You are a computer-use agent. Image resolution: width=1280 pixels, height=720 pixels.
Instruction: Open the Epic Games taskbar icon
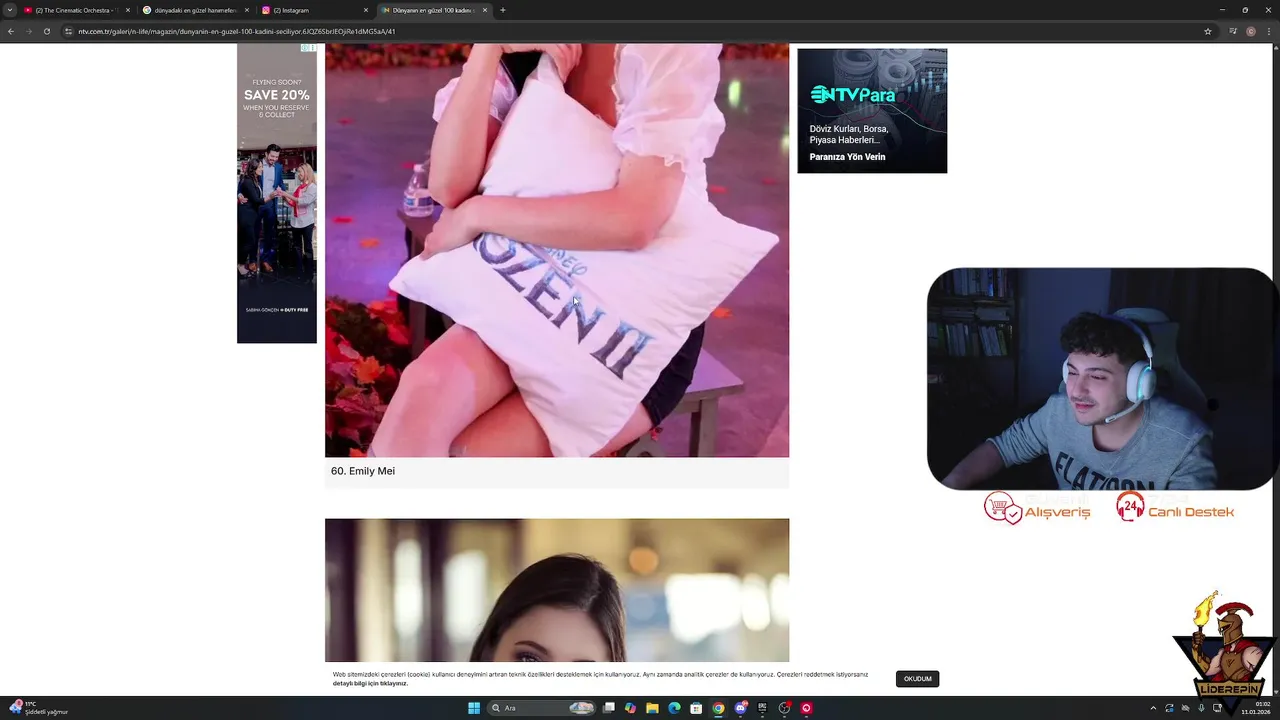tap(762, 708)
